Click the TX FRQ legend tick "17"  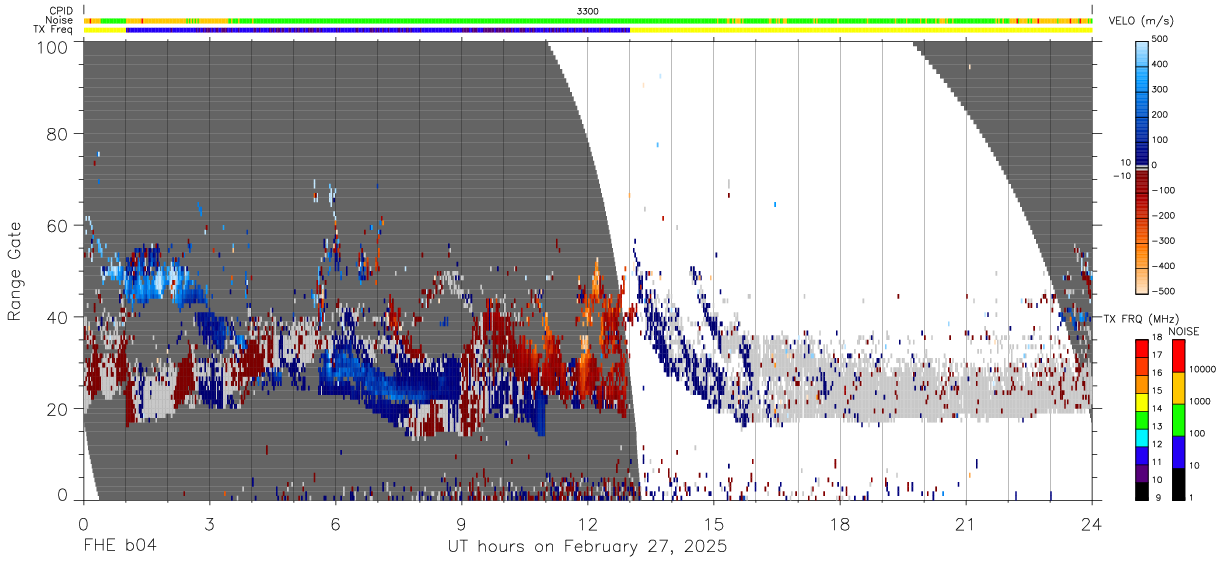(x=1157, y=355)
